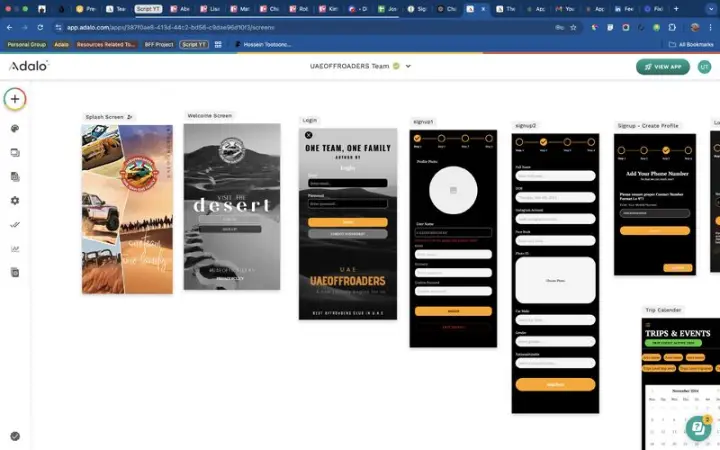
Task: Click the grey Forgot Password button
Action: tap(348, 234)
